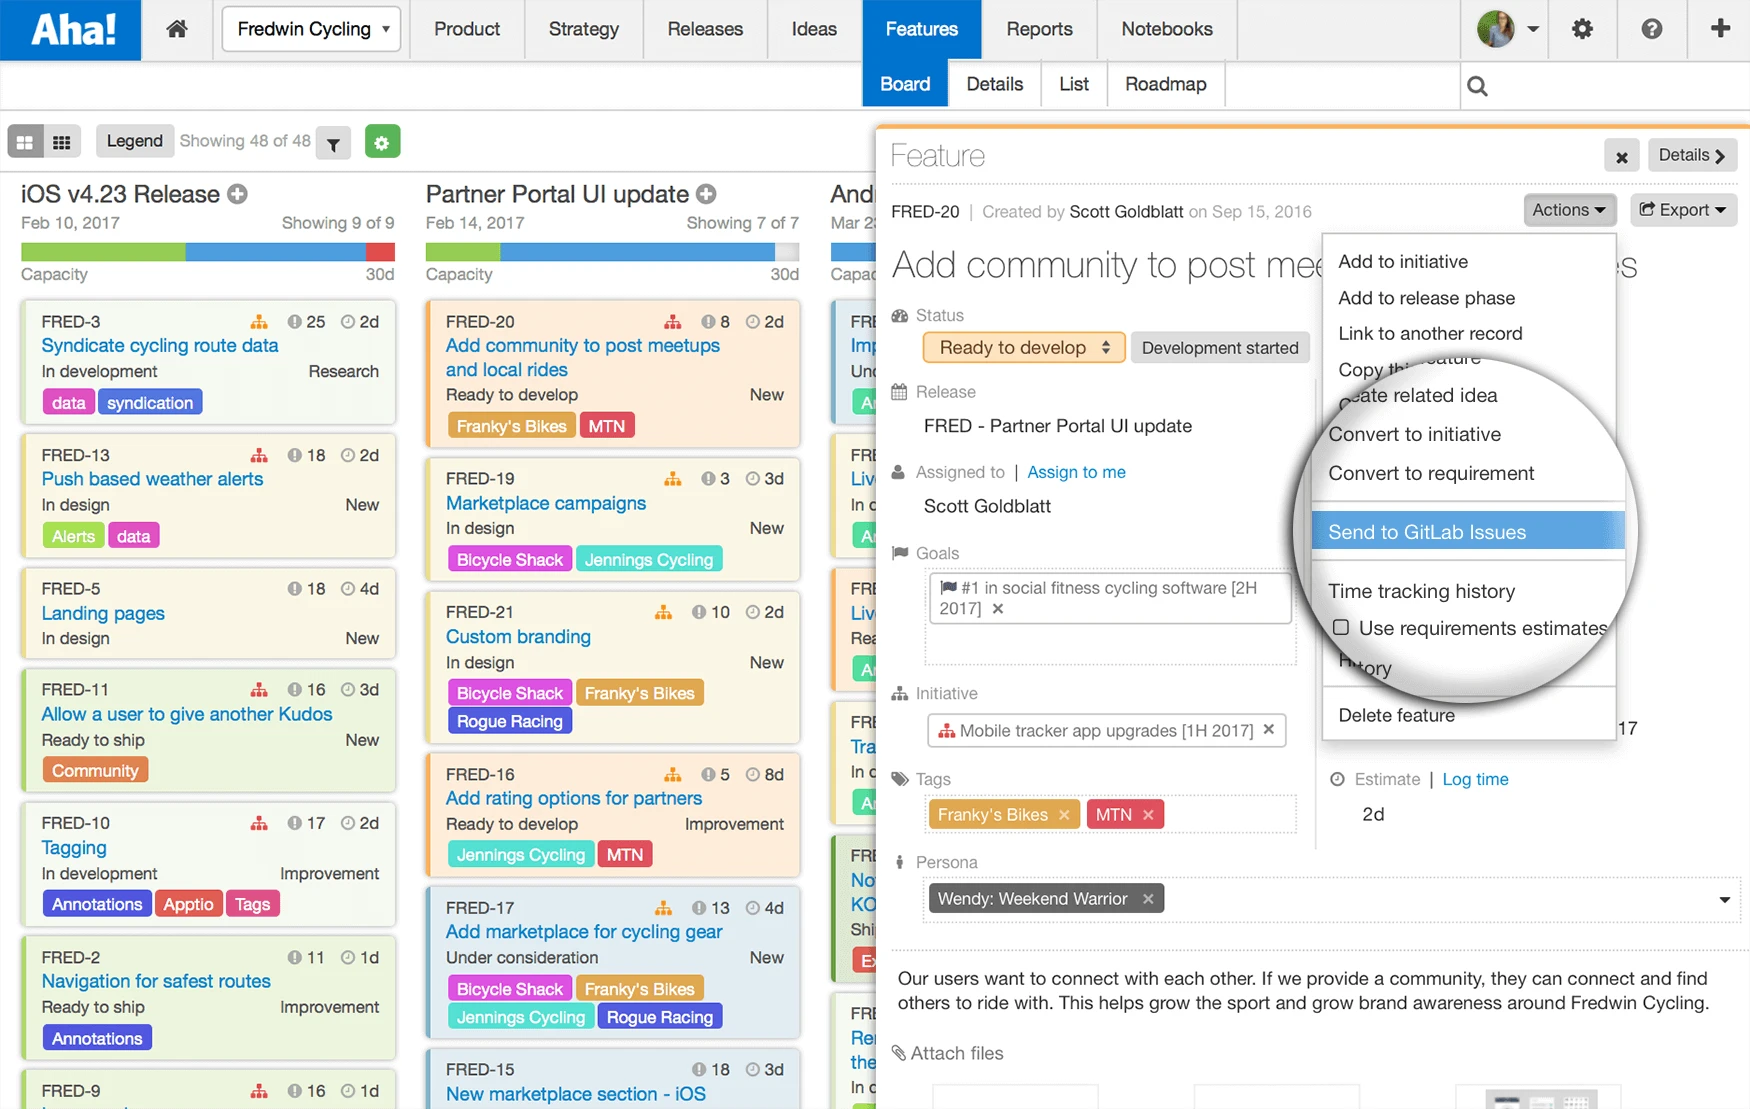Check Use requirements estimates box
The height and width of the screenshot is (1109, 1750).
(x=1341, y=627)
